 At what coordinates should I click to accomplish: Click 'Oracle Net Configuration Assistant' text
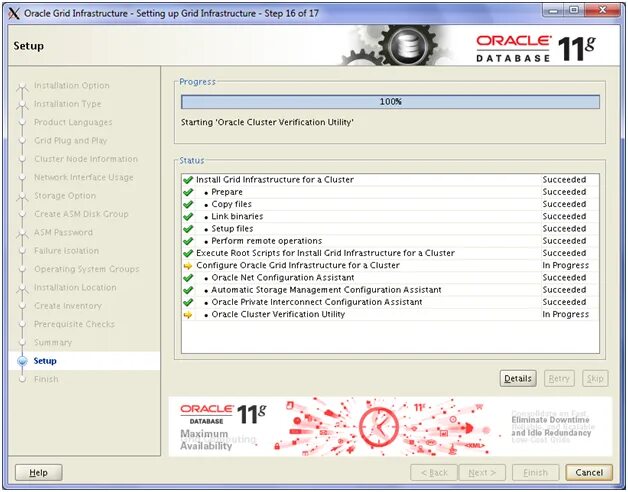click(x=283, y=278)
